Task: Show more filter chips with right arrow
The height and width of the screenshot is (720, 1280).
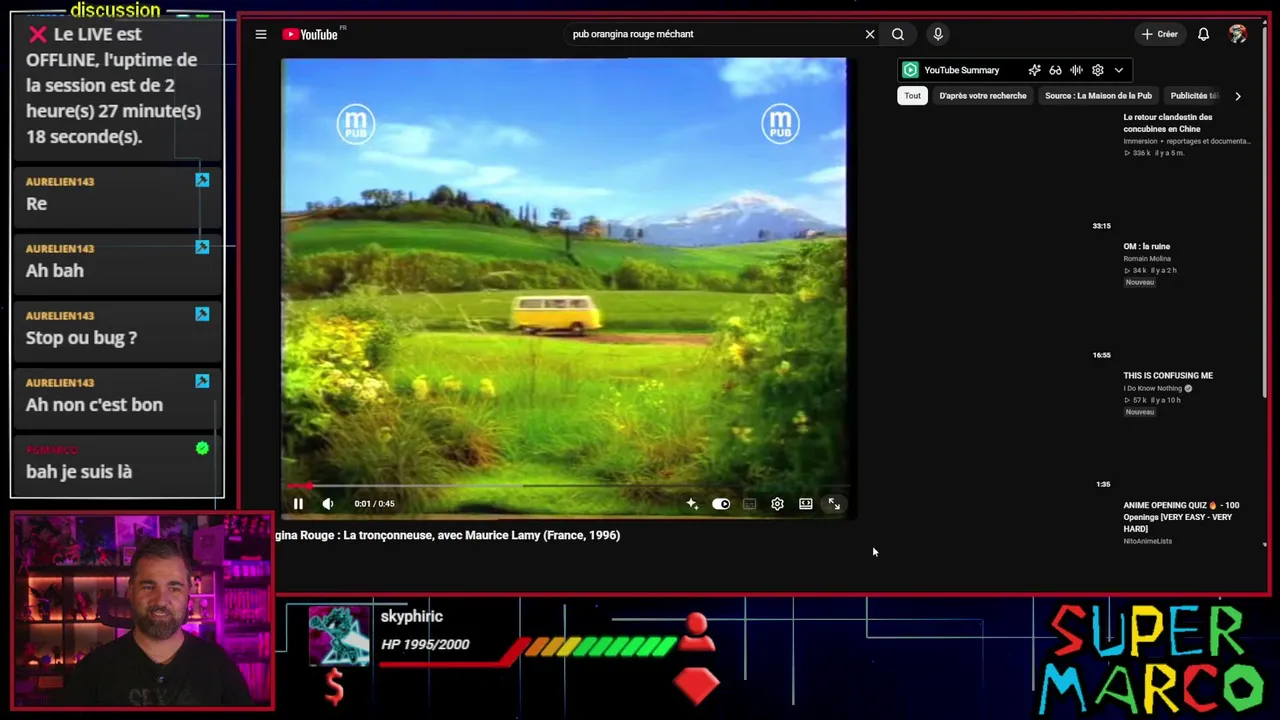Action: pyautogui.click(x=1238, y=96)
